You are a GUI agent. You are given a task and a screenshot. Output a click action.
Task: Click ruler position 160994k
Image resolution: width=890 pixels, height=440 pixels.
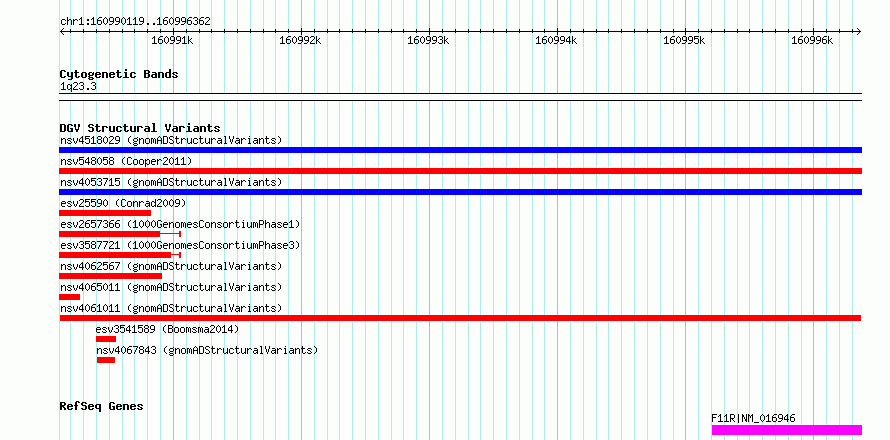click(x=556, y=40)
